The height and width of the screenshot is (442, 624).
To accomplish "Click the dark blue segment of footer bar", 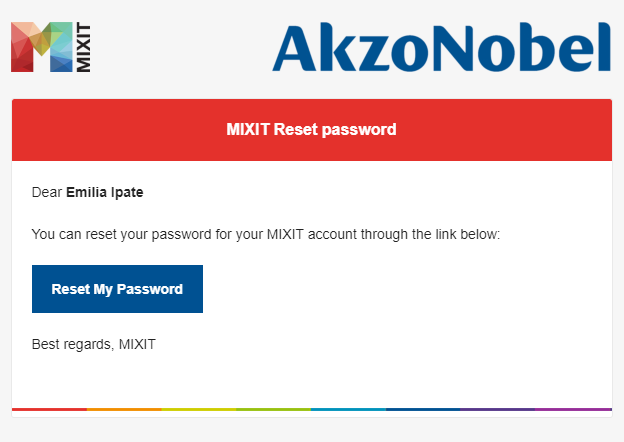I will click(423, 409).
